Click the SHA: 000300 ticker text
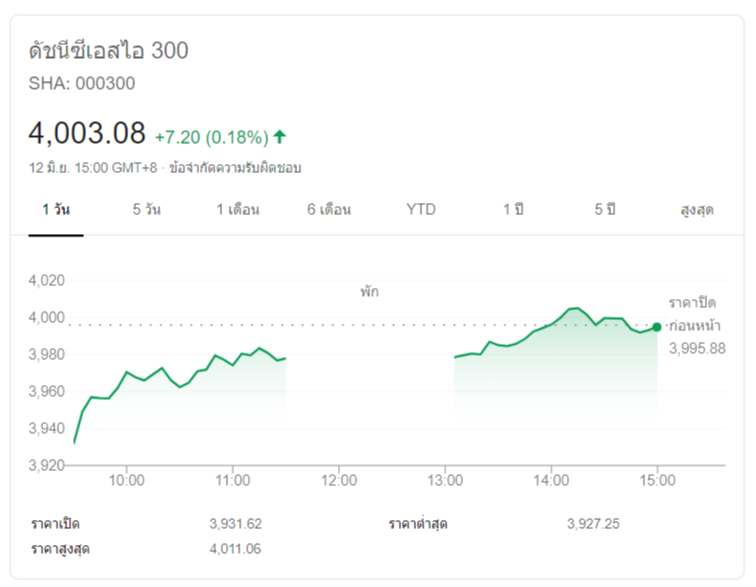Viewport: 756px width, 587px height. point(82,84)
